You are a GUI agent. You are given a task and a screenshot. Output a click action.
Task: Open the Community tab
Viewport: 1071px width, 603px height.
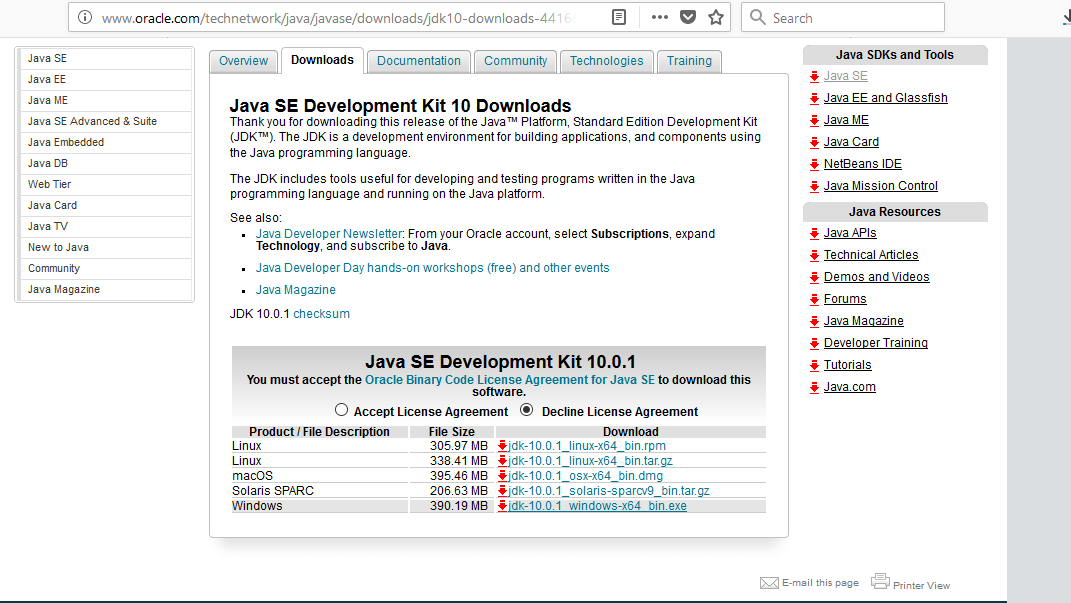516,61
